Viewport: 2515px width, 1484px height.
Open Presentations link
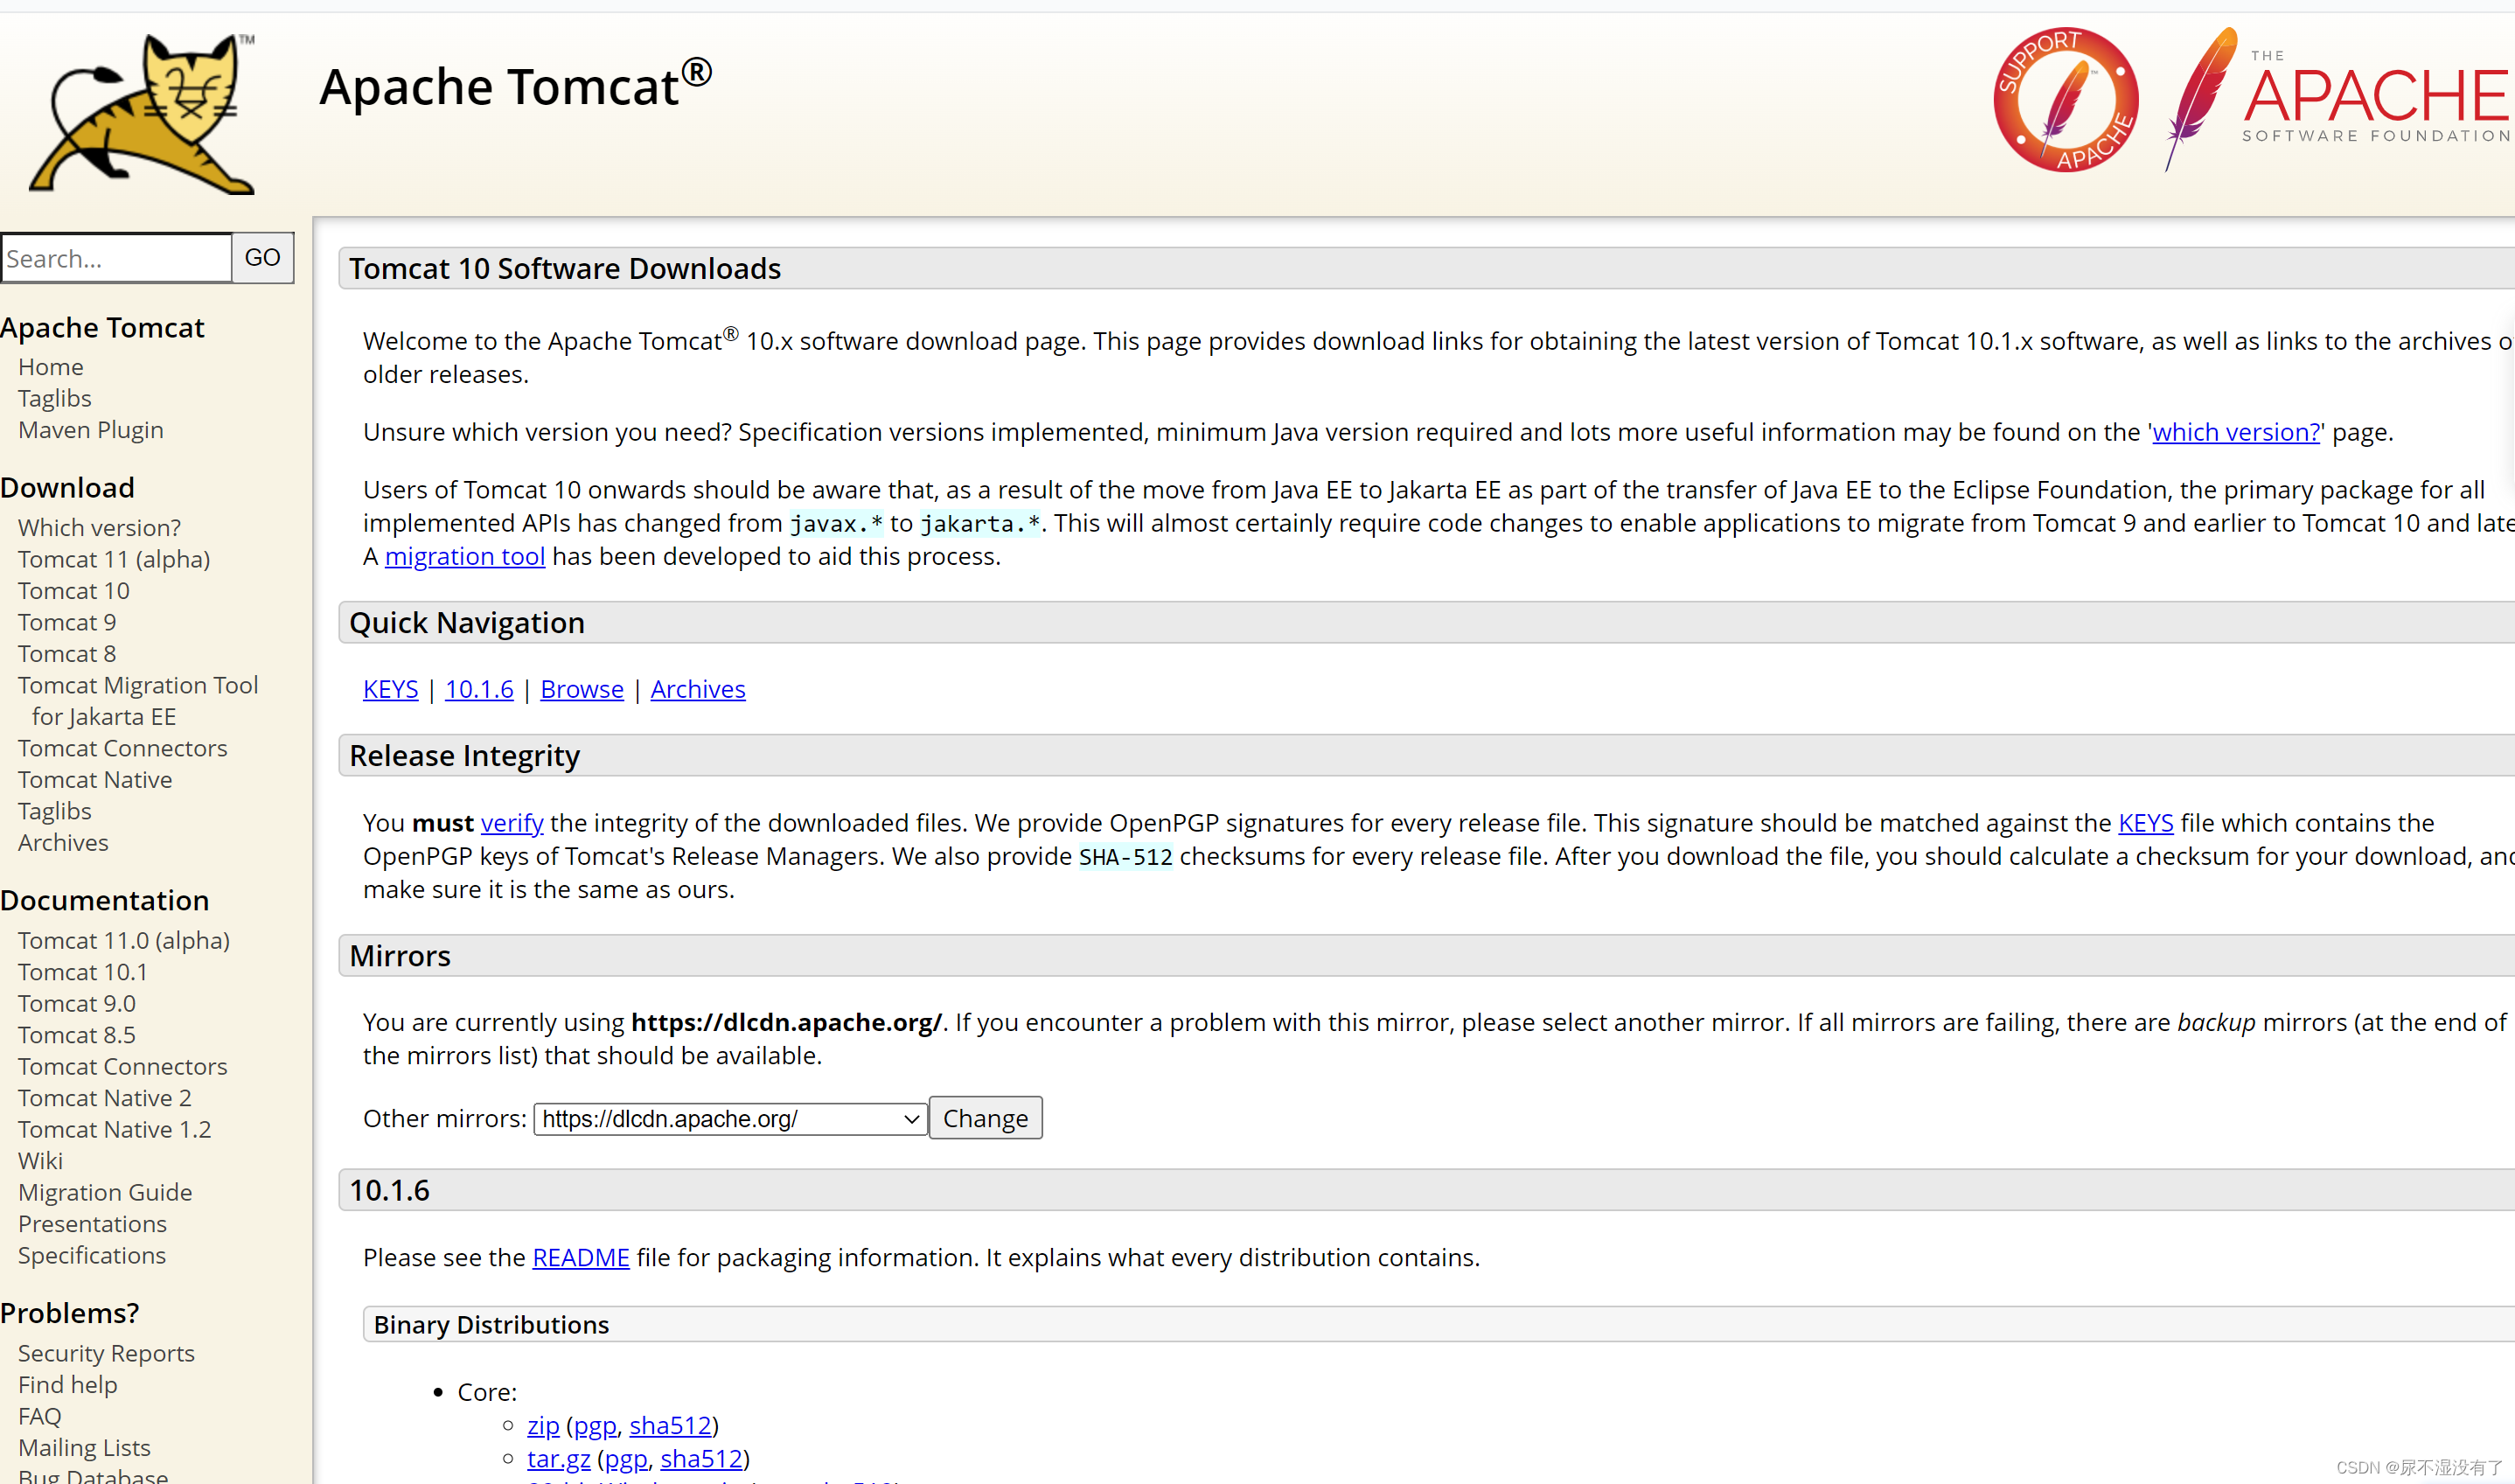[x=92, y=1224]
